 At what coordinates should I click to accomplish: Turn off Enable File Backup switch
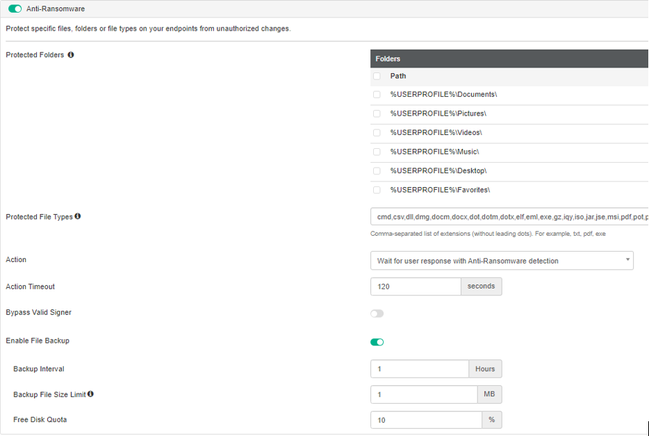coord(377,342)
